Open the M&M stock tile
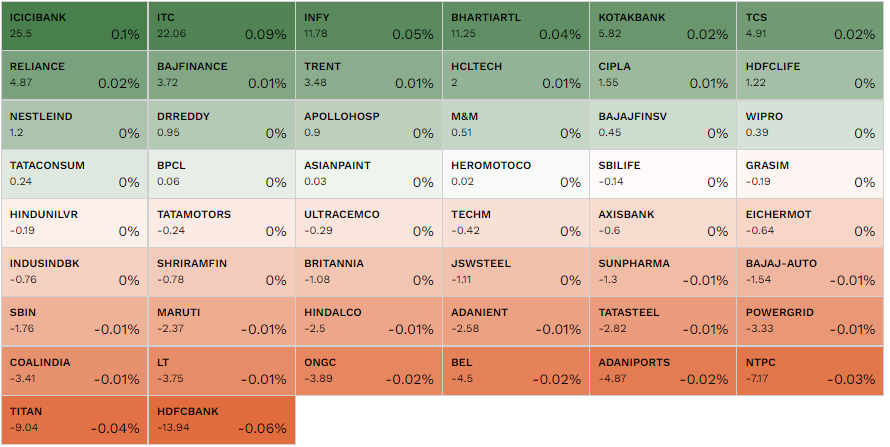890x447 pixels. tap(516, 125)
